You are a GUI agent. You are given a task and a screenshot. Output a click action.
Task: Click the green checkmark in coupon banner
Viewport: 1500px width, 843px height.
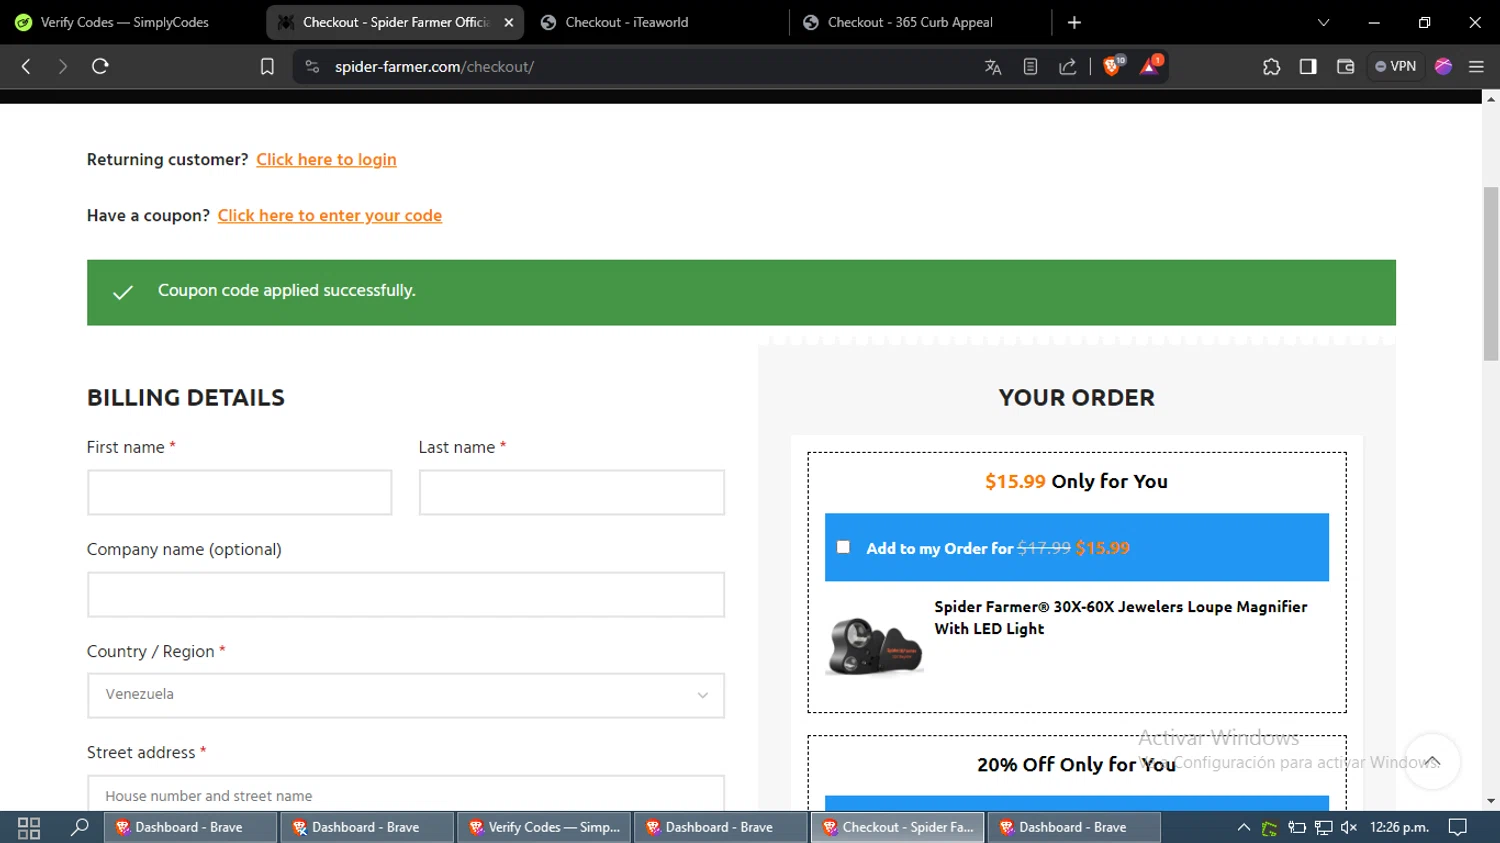[x=123, y=292]
